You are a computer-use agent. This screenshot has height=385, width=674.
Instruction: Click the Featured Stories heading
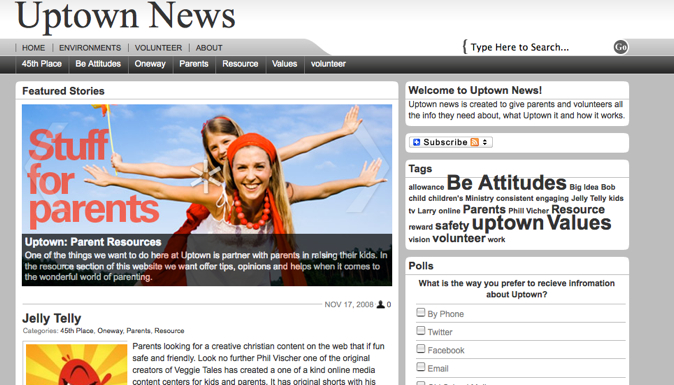tap(63, 91)
